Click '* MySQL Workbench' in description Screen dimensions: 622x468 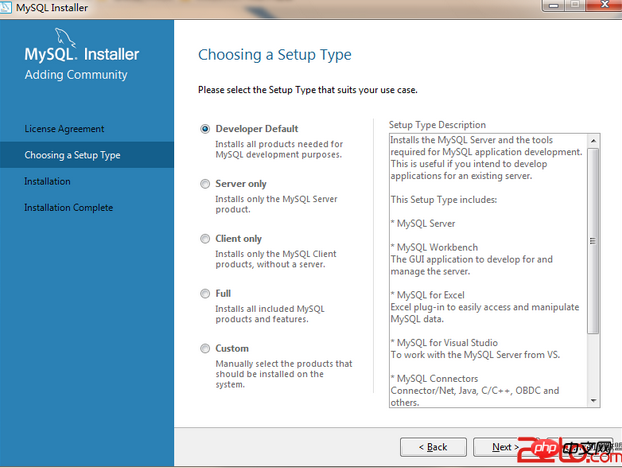click(x=434, y=247)
